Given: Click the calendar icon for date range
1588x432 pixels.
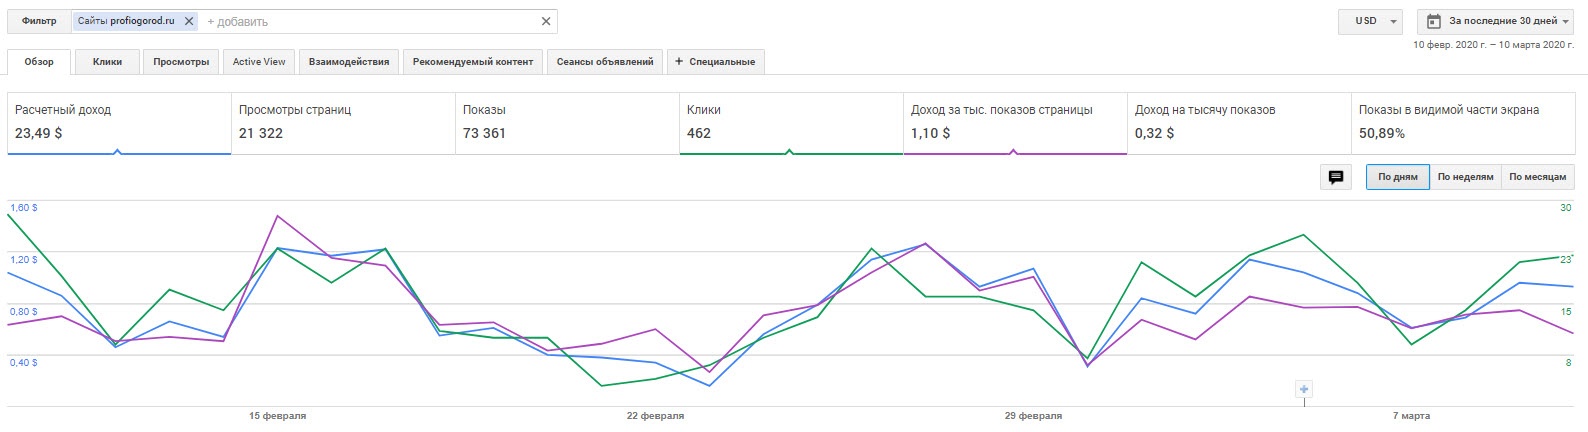Looking at the screenshot, I should 1434,21.
